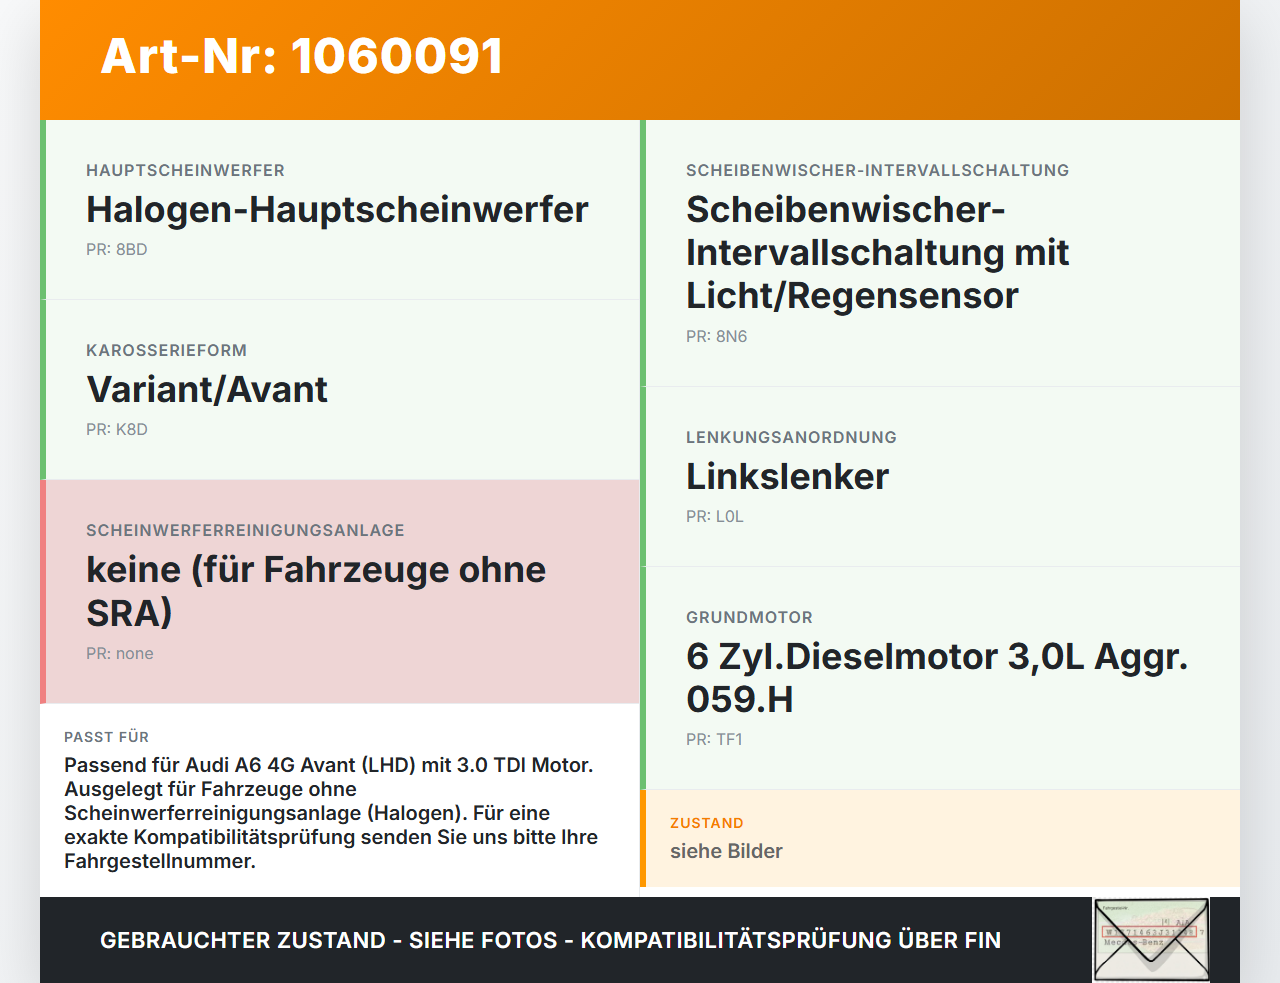Image resolution: width=1280 pixels, height=983 pixels.
Task: Select 'keine (für Fahrzeuge ohne SRA)' text
Action: pyautogui.click(x=316, y=590)
